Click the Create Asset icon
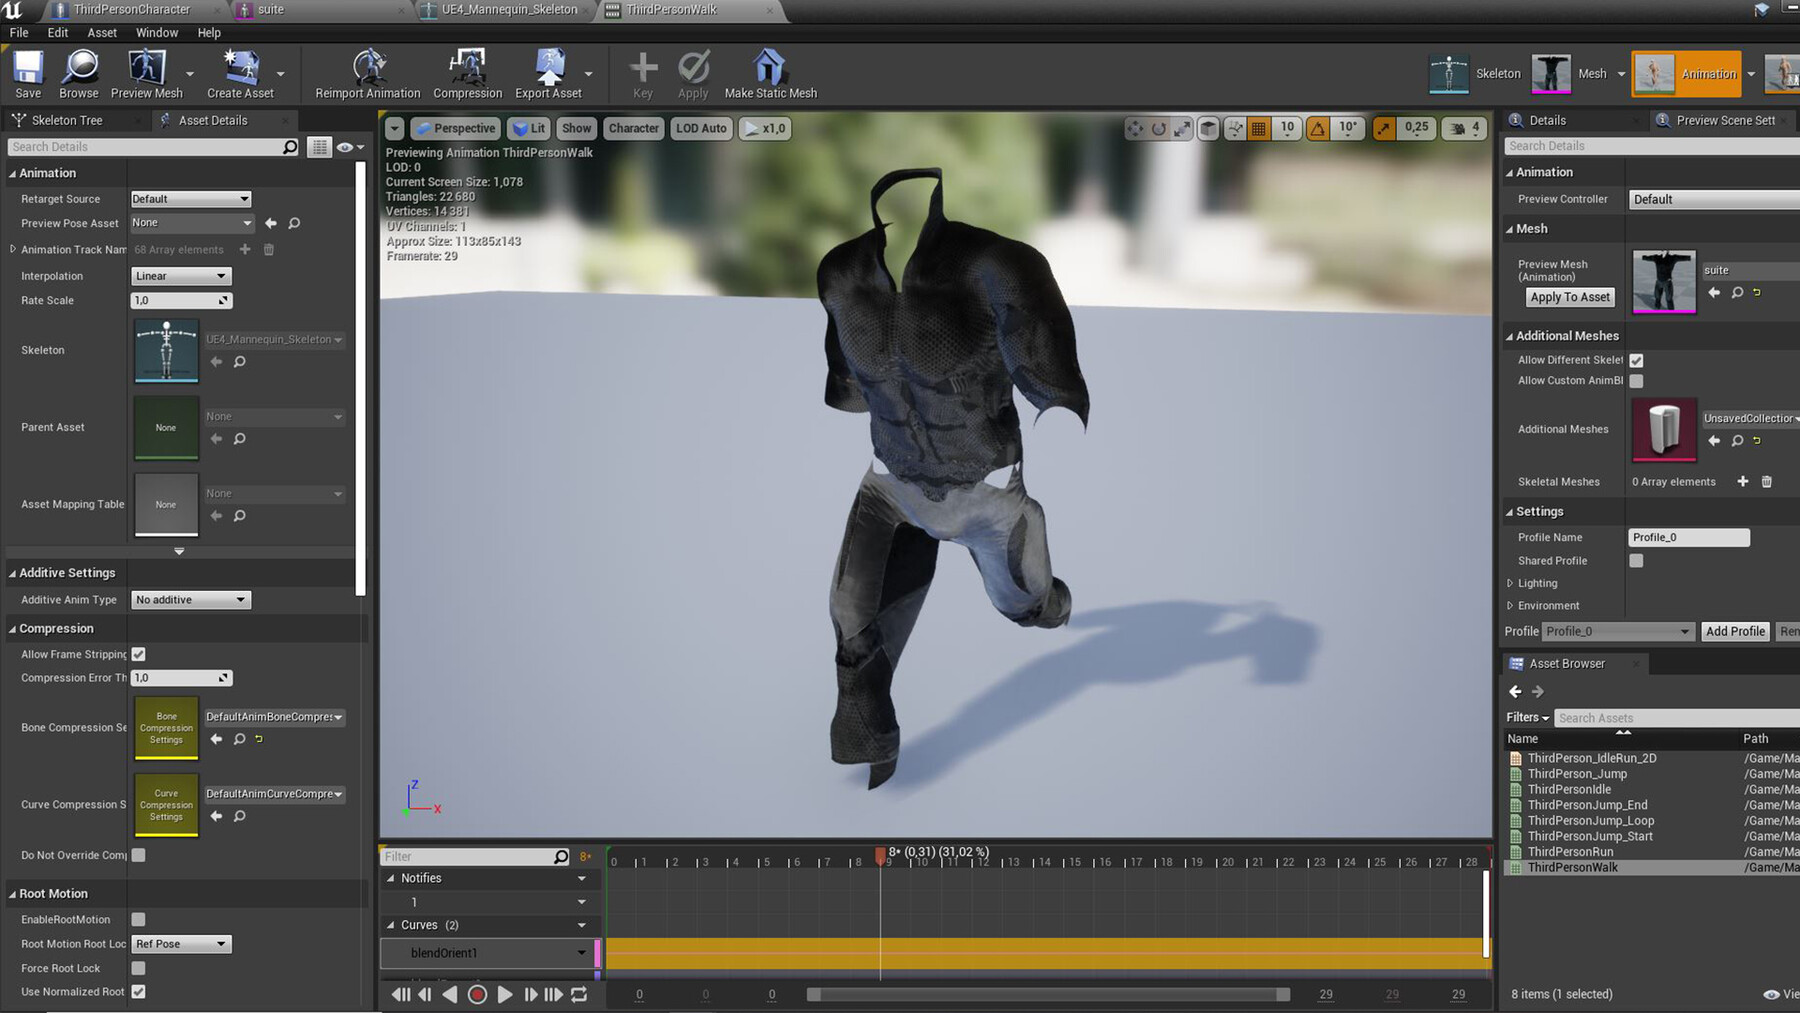1800x1013 pixels. 240,74
